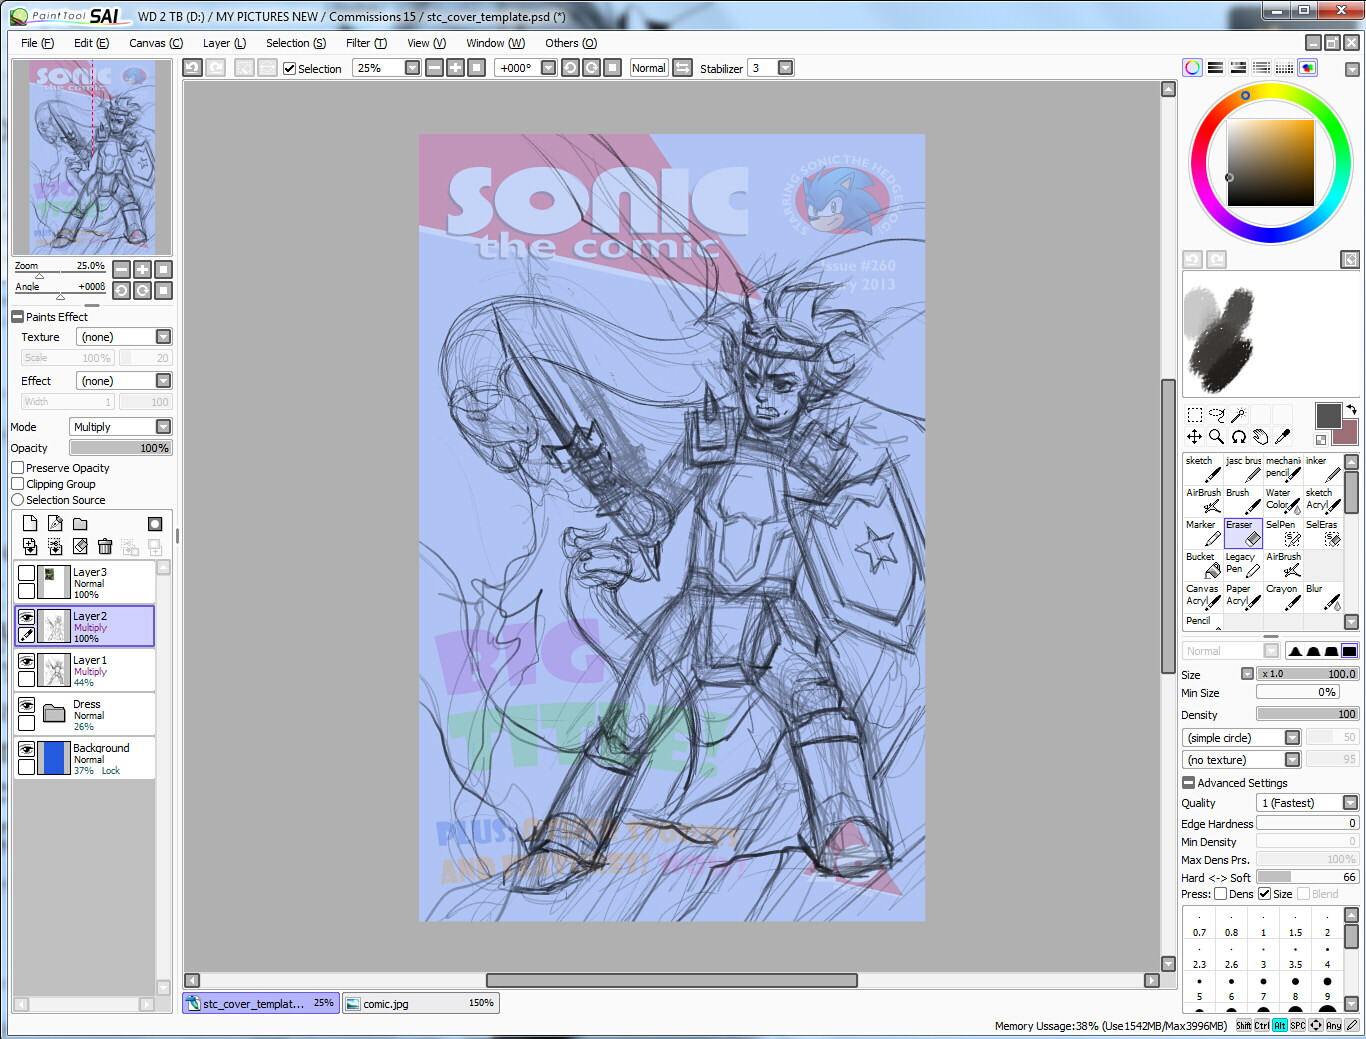Select the Hand pan tool
Image resolution: width=1366 pixels, height=1039 pixels.
point(1260,437)
